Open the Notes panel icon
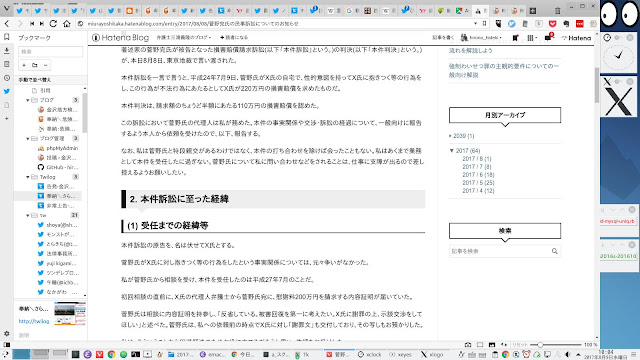Image resolution: width=640 pixels, height=360 pixels. pyautogui.click(x=7, y=64)
